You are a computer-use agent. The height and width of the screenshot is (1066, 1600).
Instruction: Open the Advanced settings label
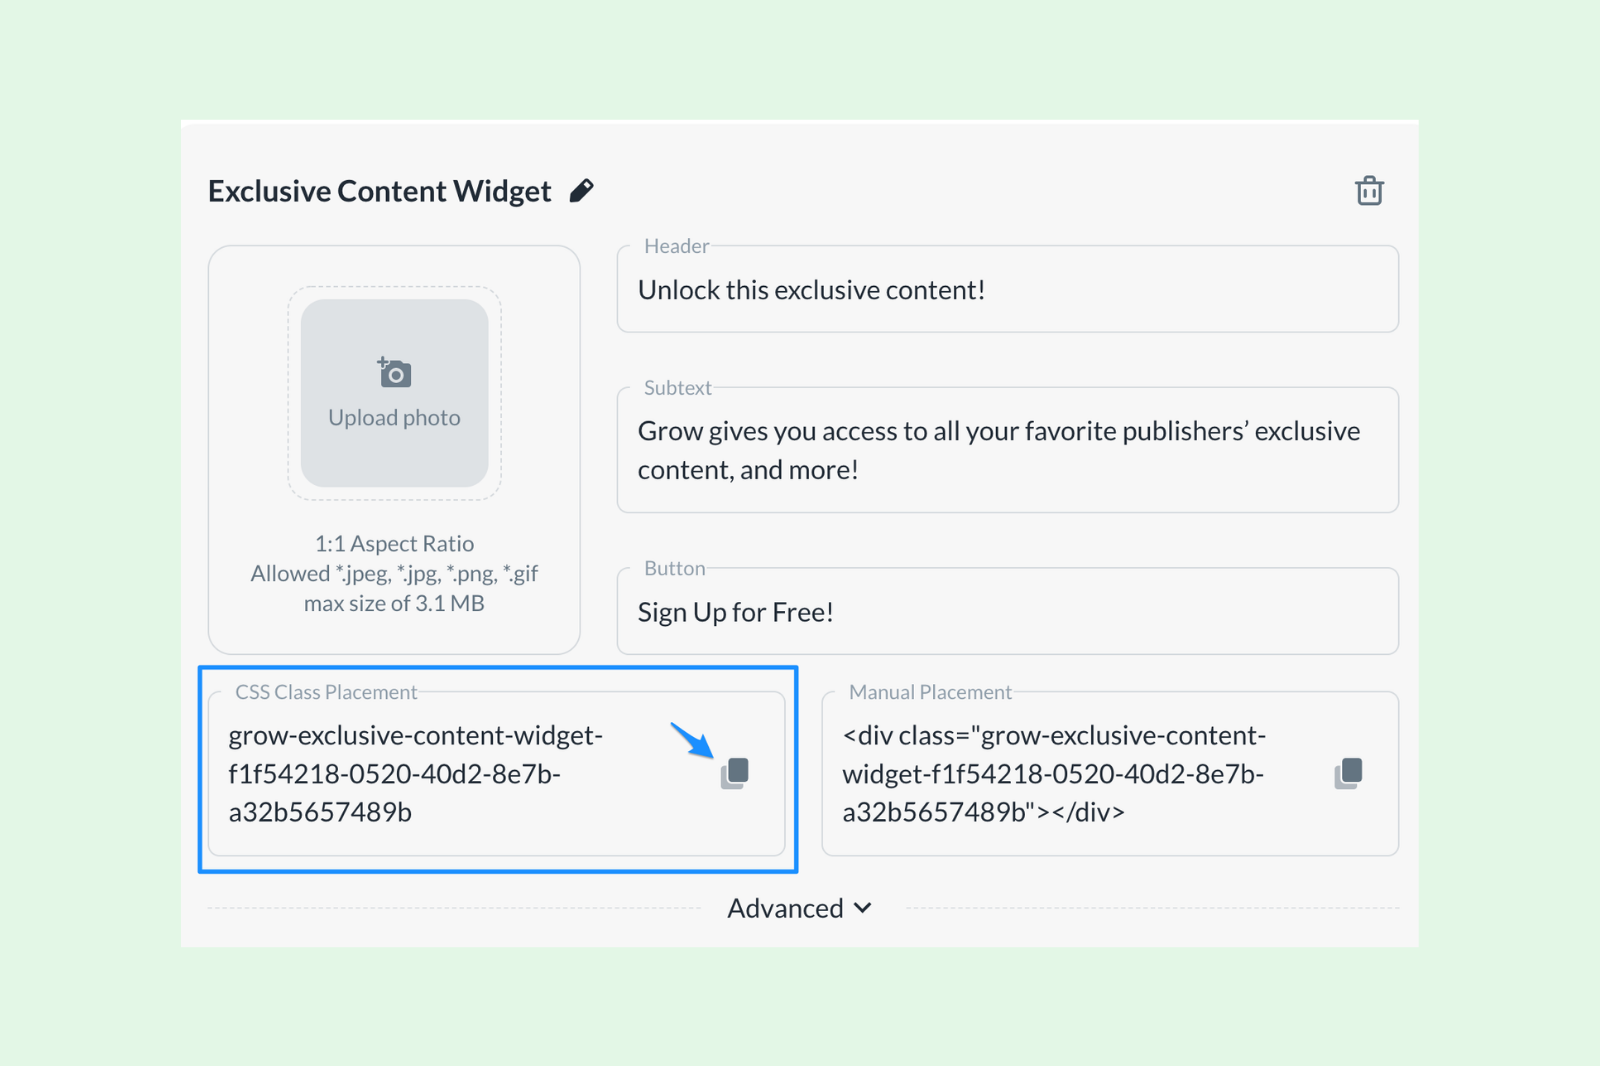click(x=785, y=908)
